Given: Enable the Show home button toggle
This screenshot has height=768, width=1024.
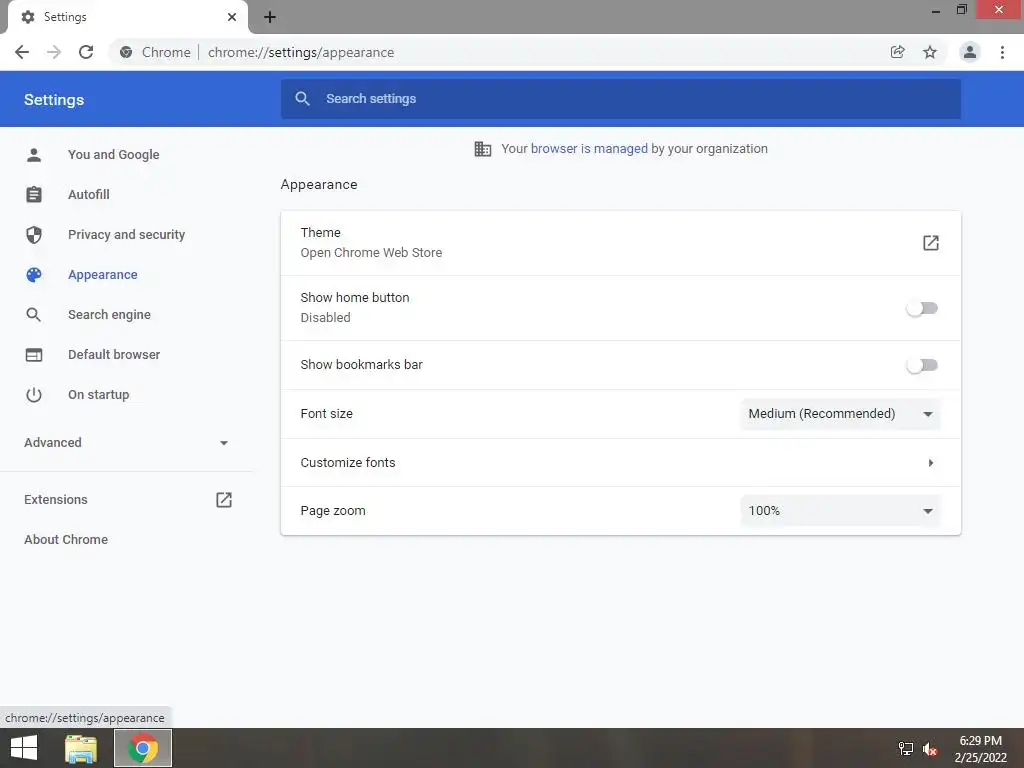Looking at the screenshot, I should [922, 308].
